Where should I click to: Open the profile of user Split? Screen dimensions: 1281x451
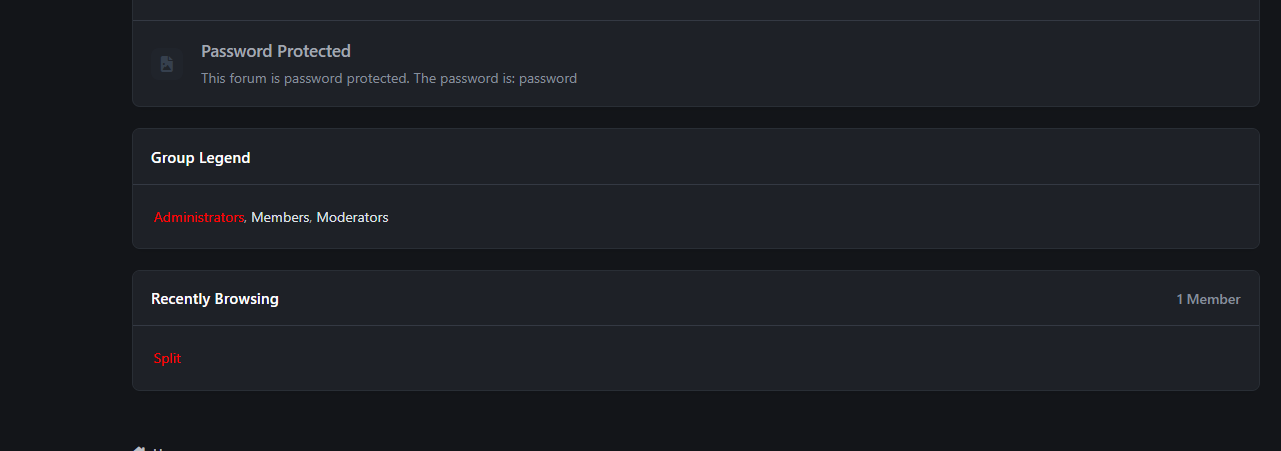[x=168, y=358]
